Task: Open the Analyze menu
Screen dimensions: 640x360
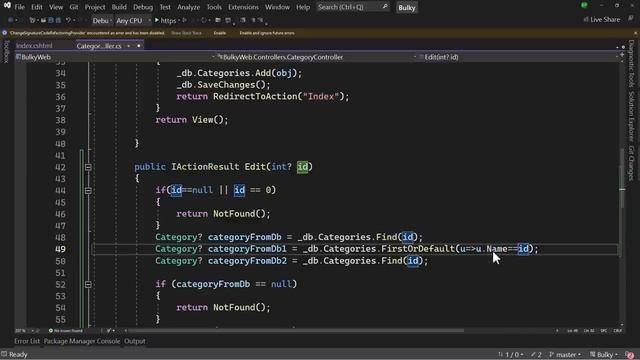Action: click(x=189, y=7)
